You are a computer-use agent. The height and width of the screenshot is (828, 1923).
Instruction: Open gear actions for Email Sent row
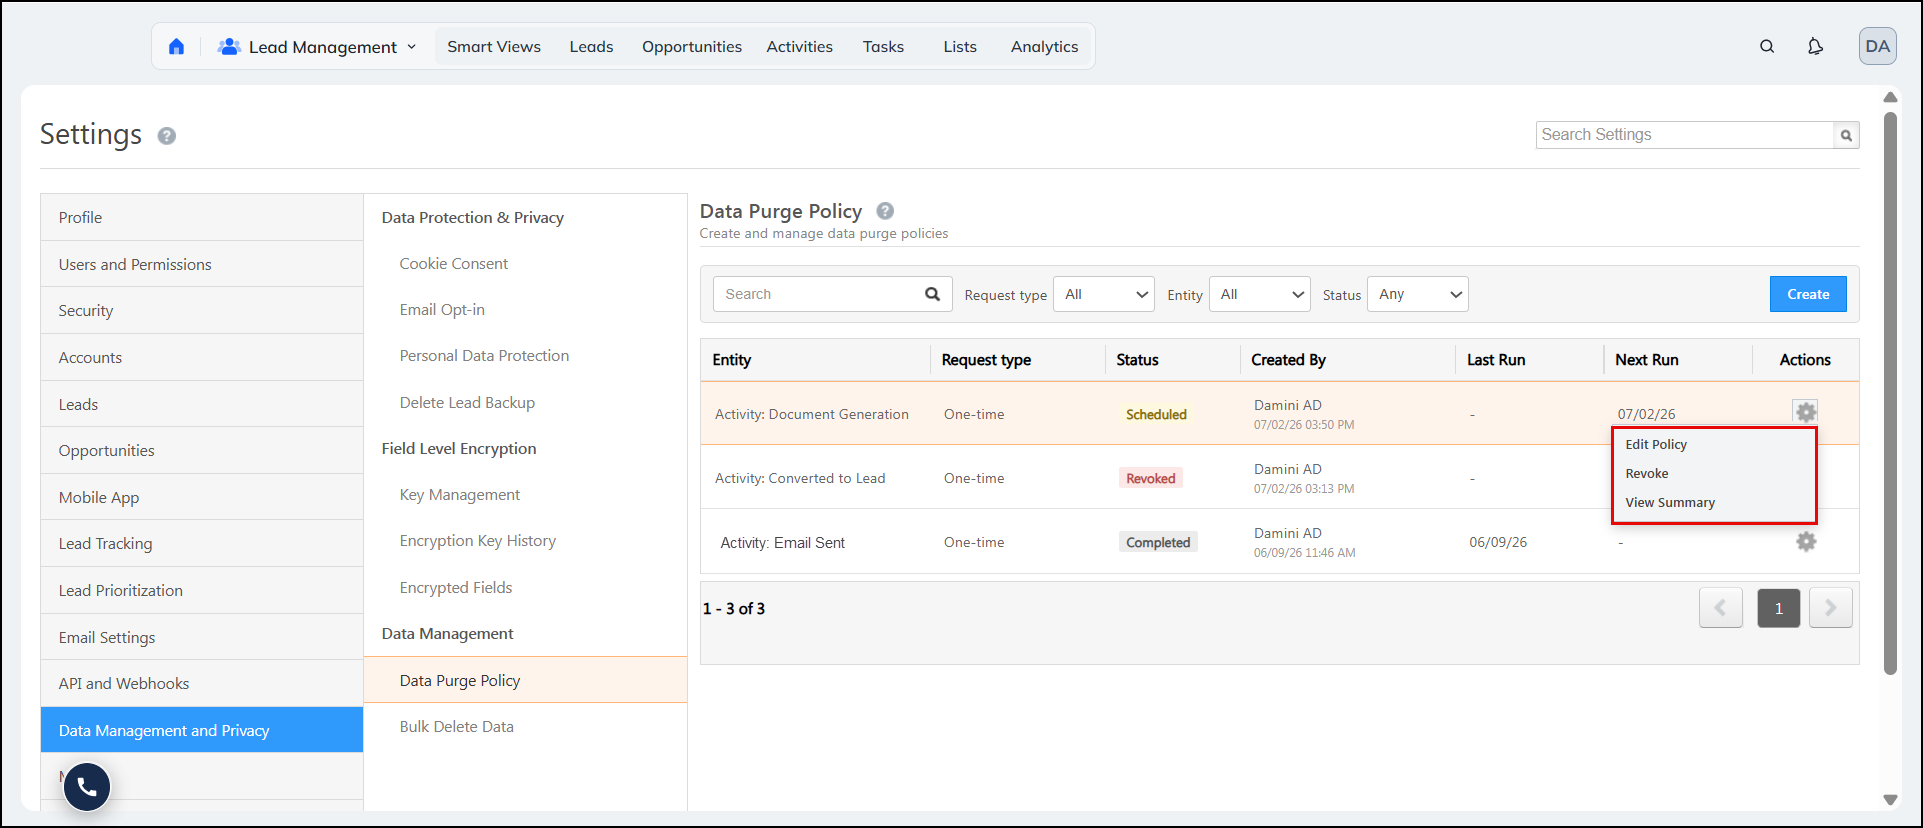[x=1805, y=541]
